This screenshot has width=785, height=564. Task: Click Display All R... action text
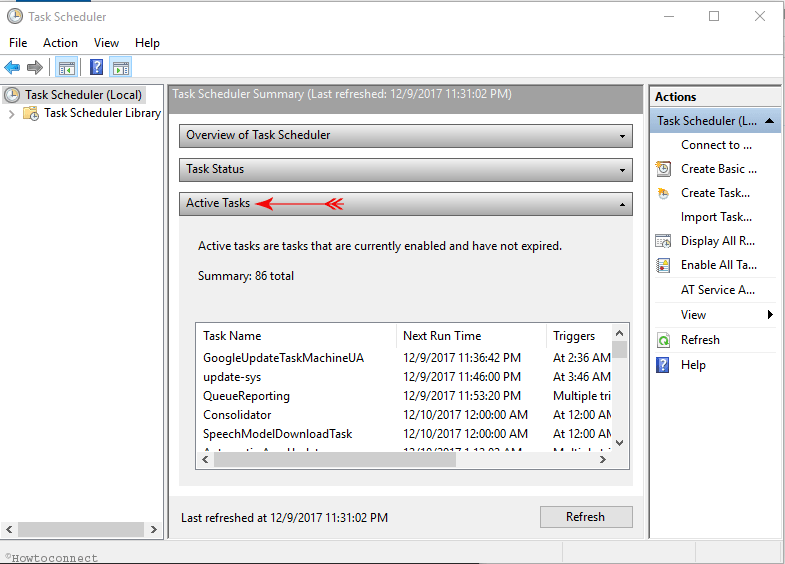coord(717,241)
